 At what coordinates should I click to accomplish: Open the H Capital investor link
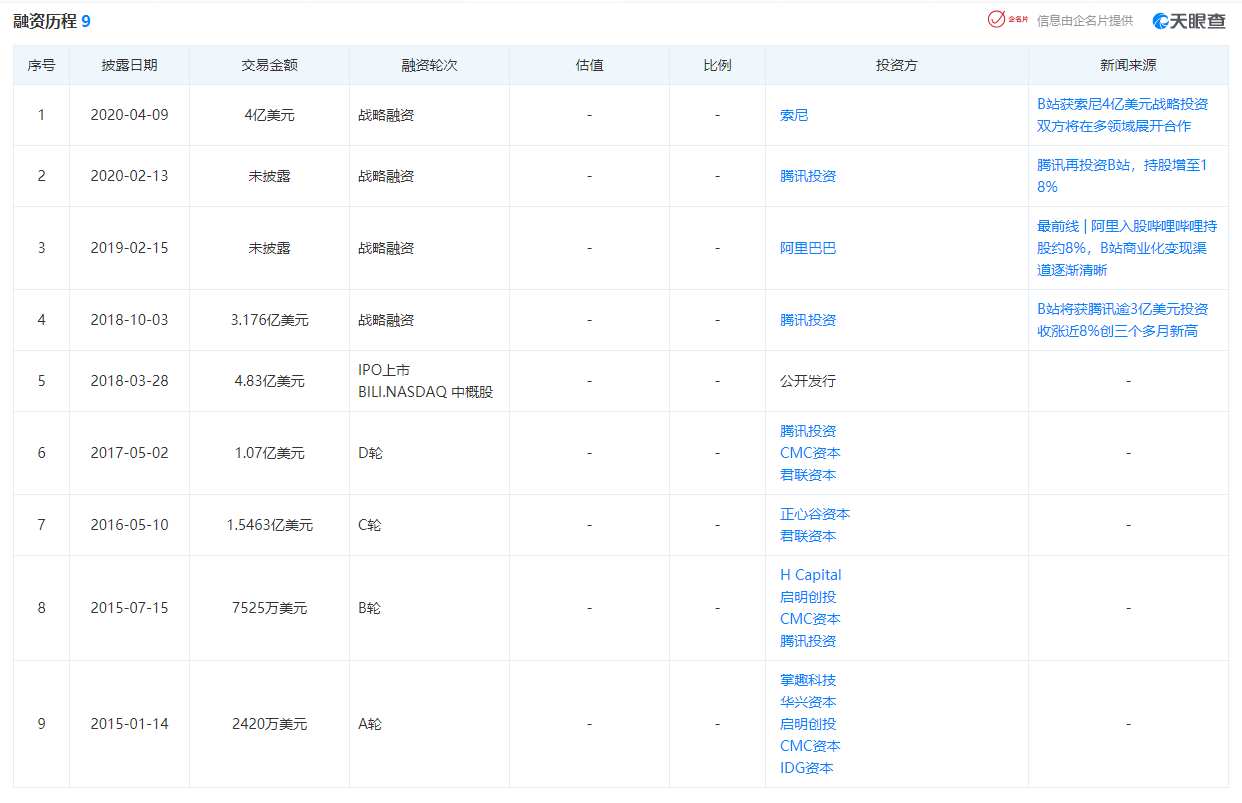pyautogui.click(x=811, y=575)
